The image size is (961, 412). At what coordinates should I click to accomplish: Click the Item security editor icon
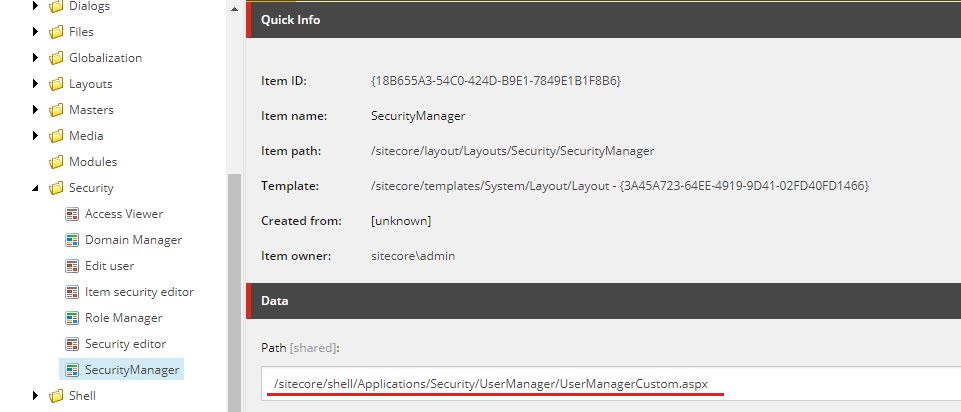[72, 292]
